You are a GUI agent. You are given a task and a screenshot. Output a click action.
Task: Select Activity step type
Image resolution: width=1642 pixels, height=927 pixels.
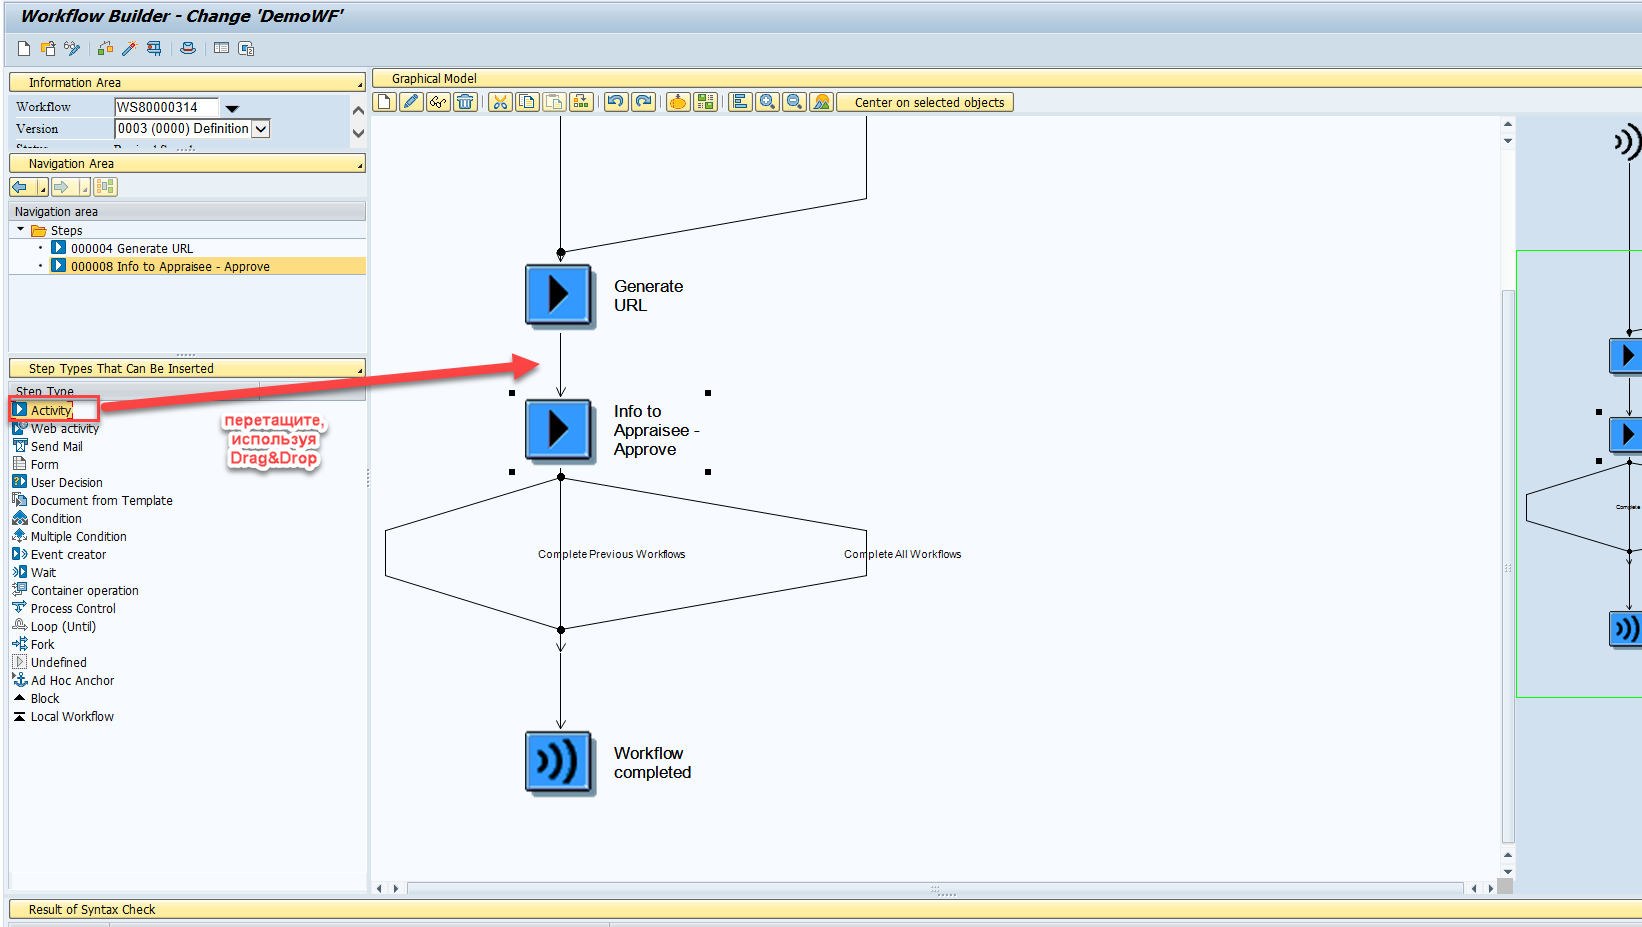51,410
